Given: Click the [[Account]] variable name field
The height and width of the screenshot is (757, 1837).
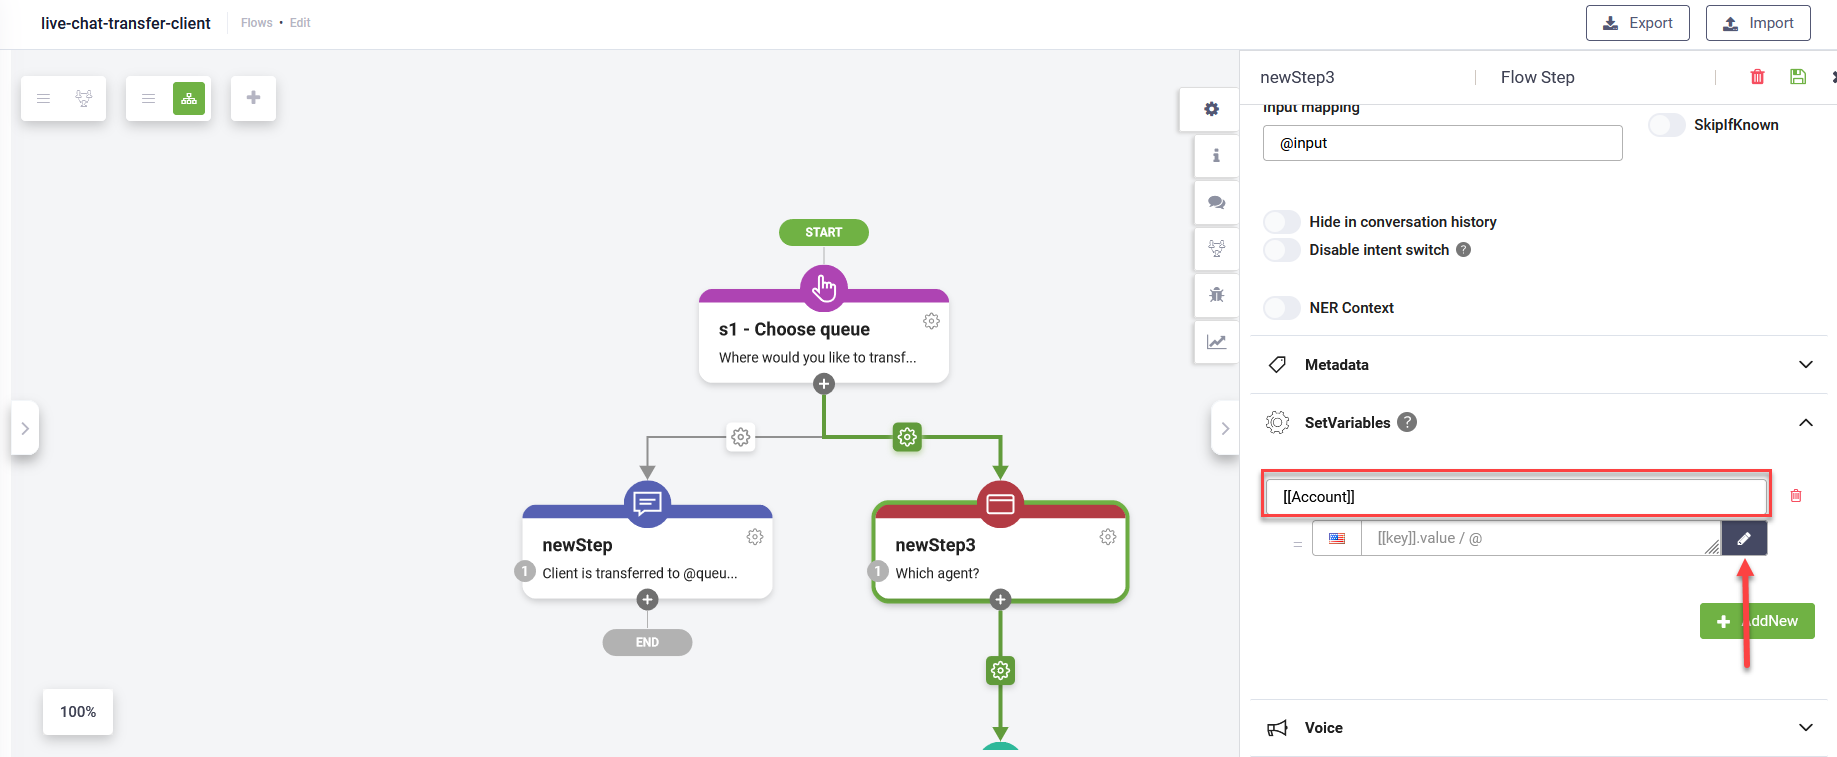Looking at the screenshot, I should pyautogui.click(x=1515, y=497).
